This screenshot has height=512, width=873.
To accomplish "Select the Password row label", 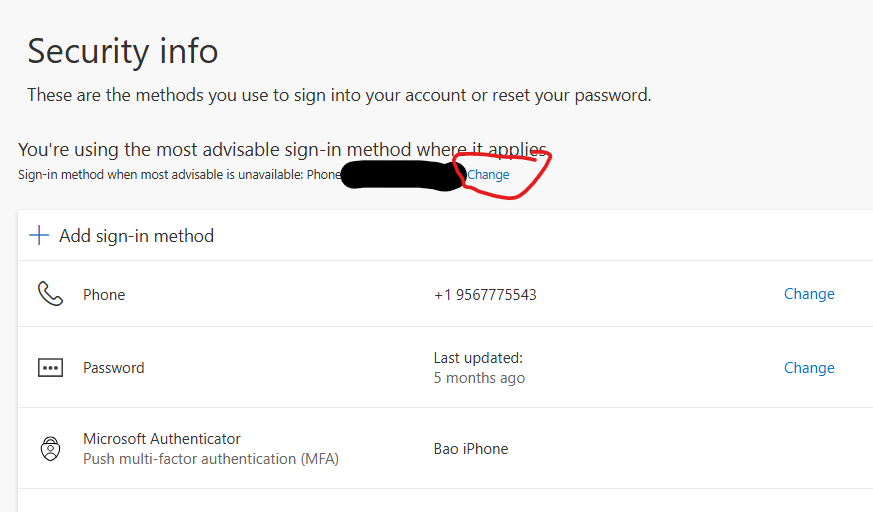I will click(114, 368).
